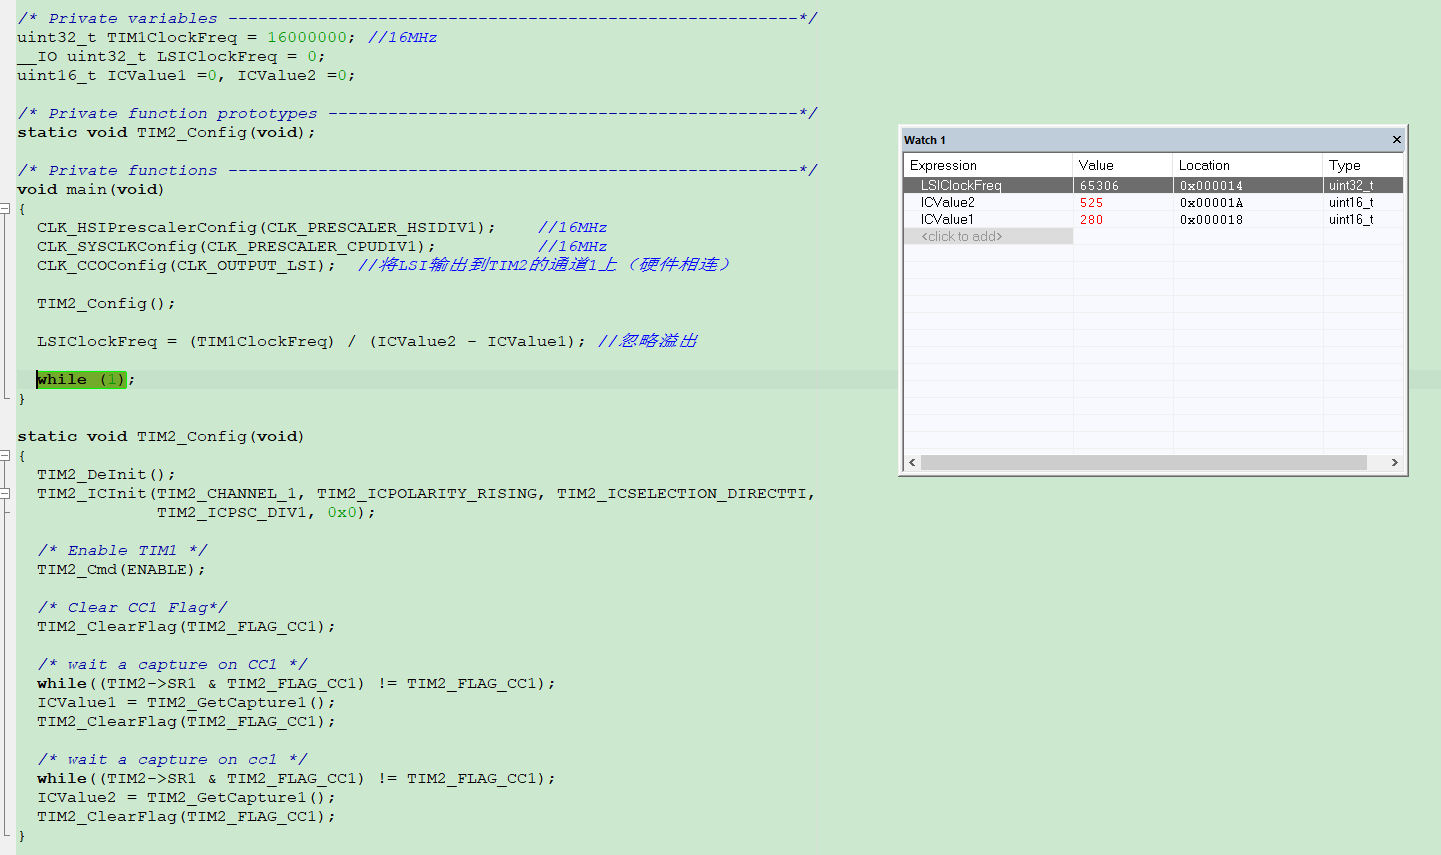
Task: Click the Type column header
Action: [x=1363, y=165]
